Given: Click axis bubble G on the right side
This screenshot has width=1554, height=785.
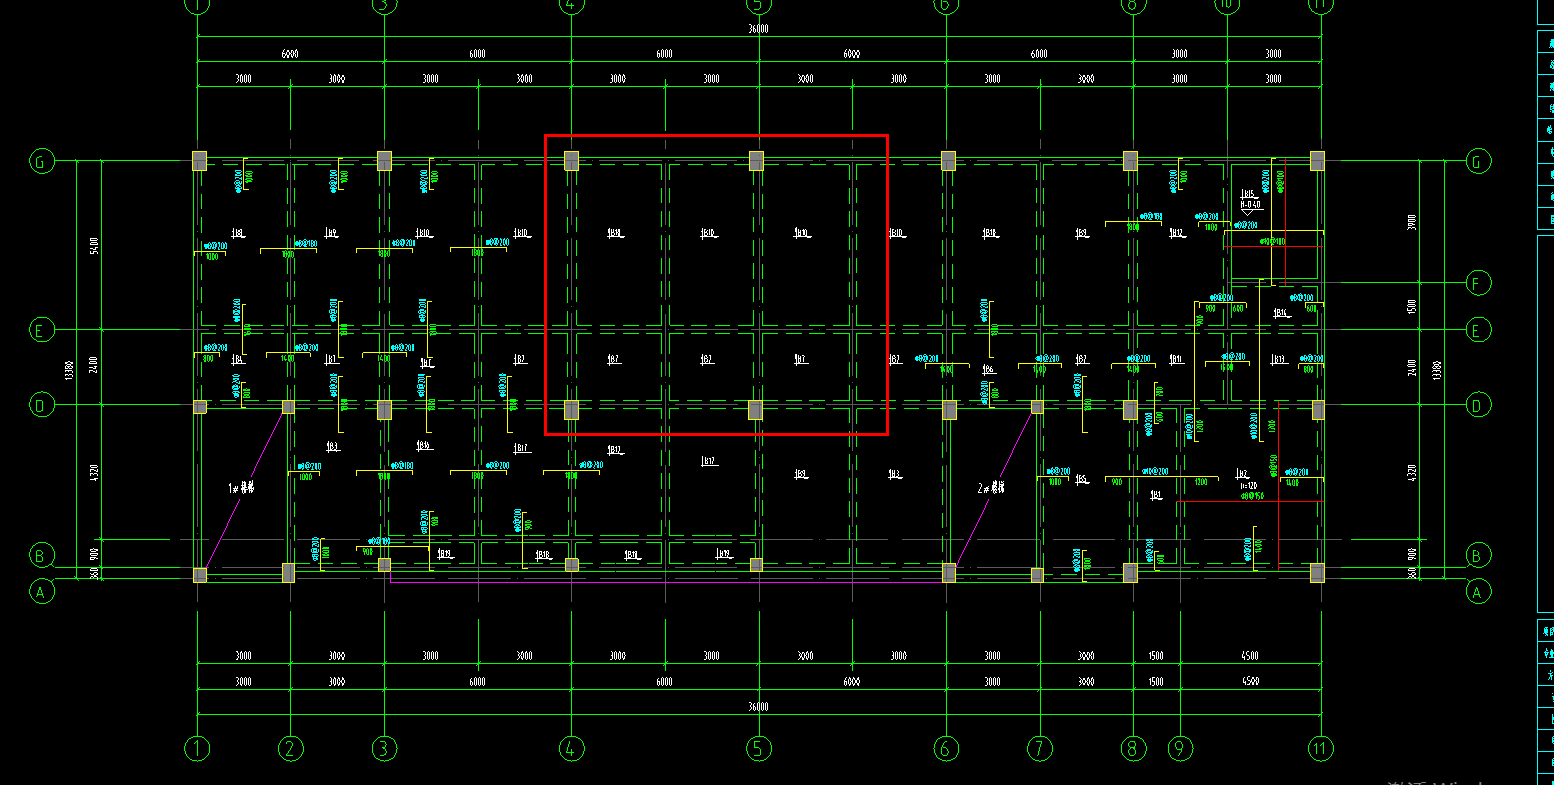Looking at the screenshot, I should click(x=1478, y=161).
